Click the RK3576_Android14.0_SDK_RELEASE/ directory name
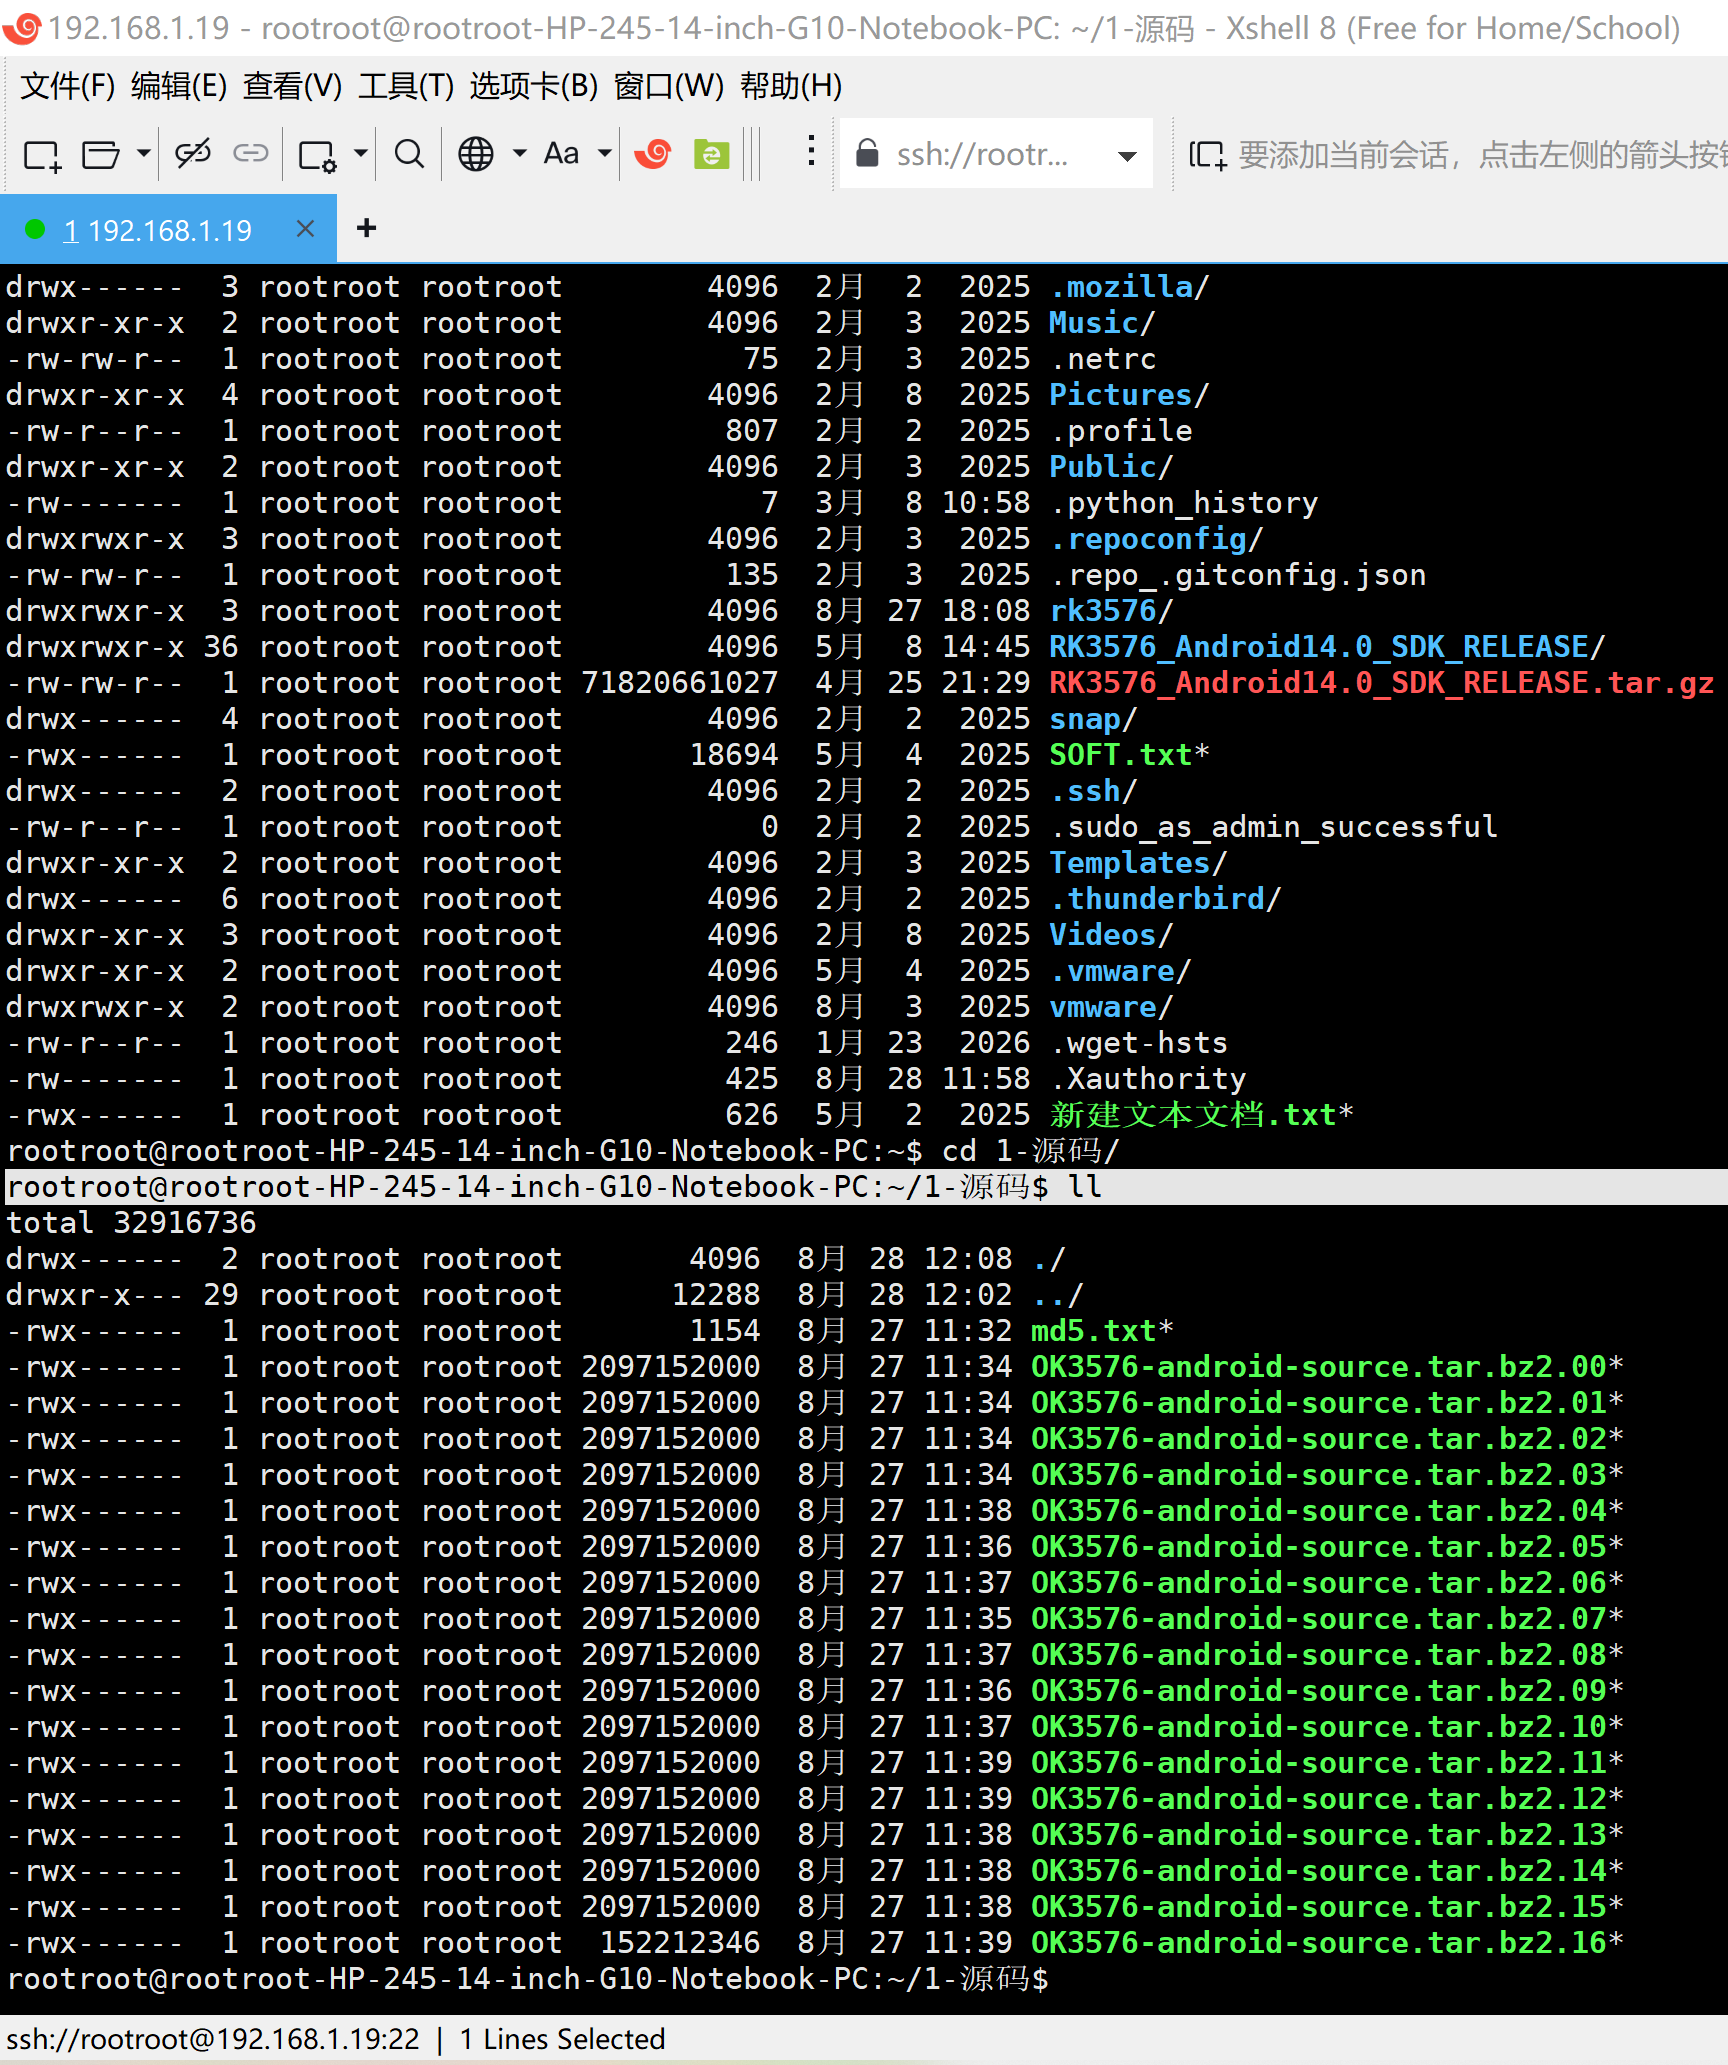1728x2065 pixels. (1326, 647)
